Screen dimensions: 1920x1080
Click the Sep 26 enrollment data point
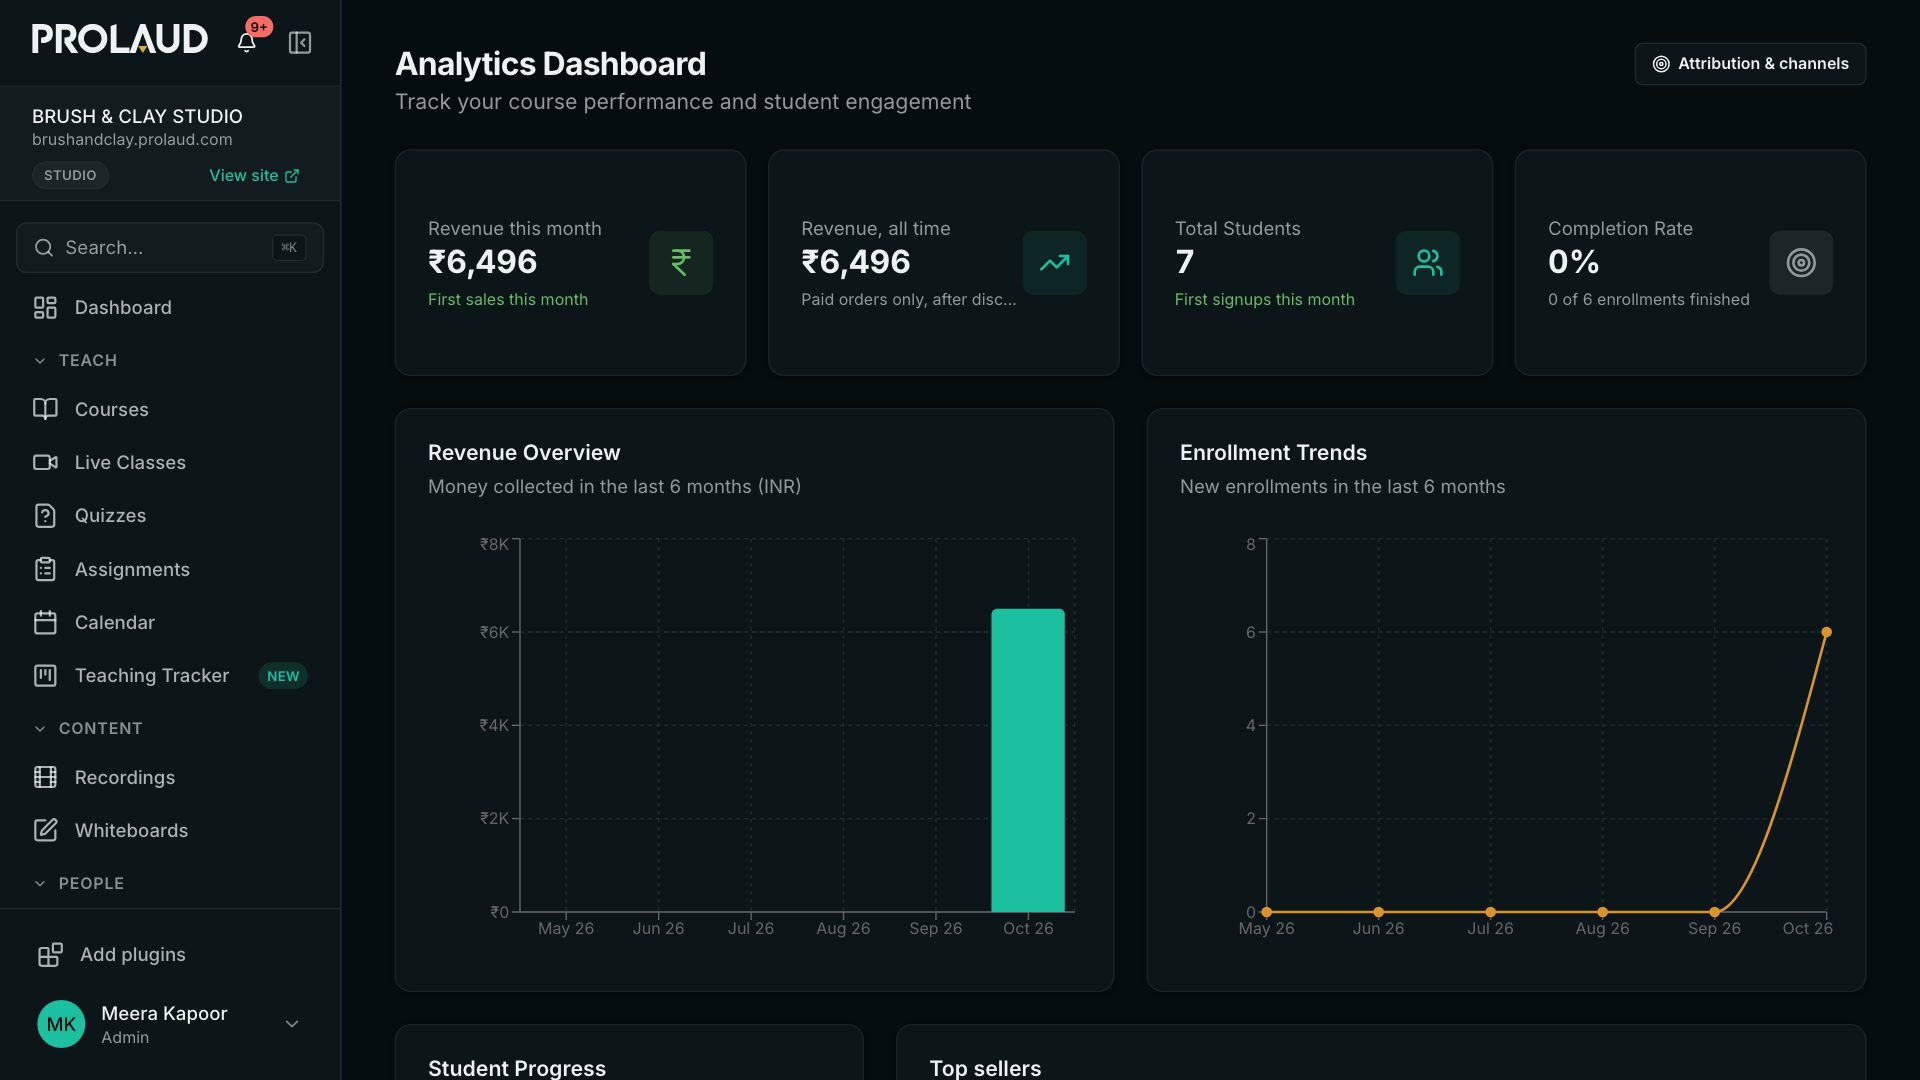(1714, 912)
